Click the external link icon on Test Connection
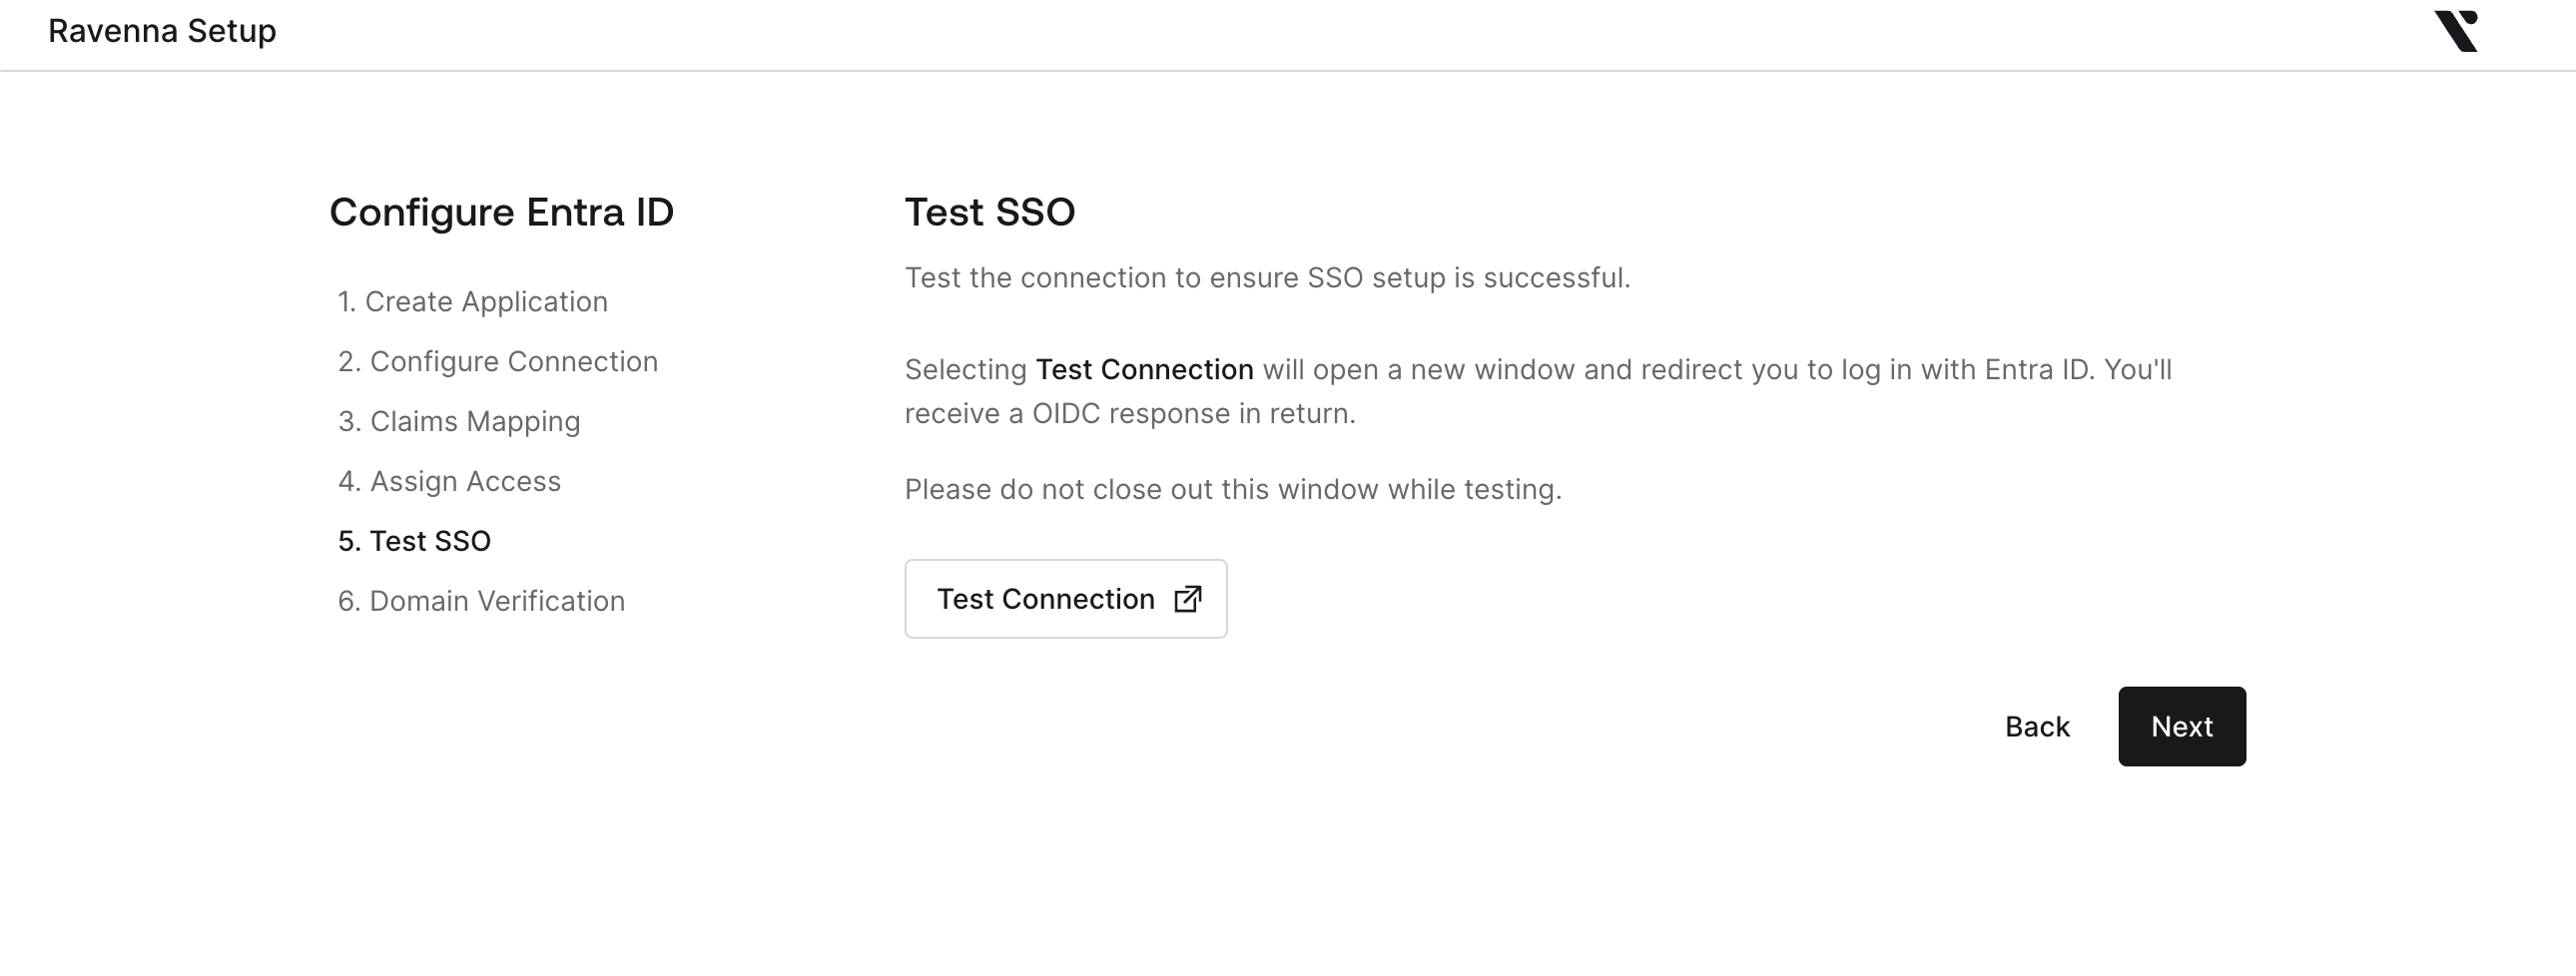 tap(1187, 599)
